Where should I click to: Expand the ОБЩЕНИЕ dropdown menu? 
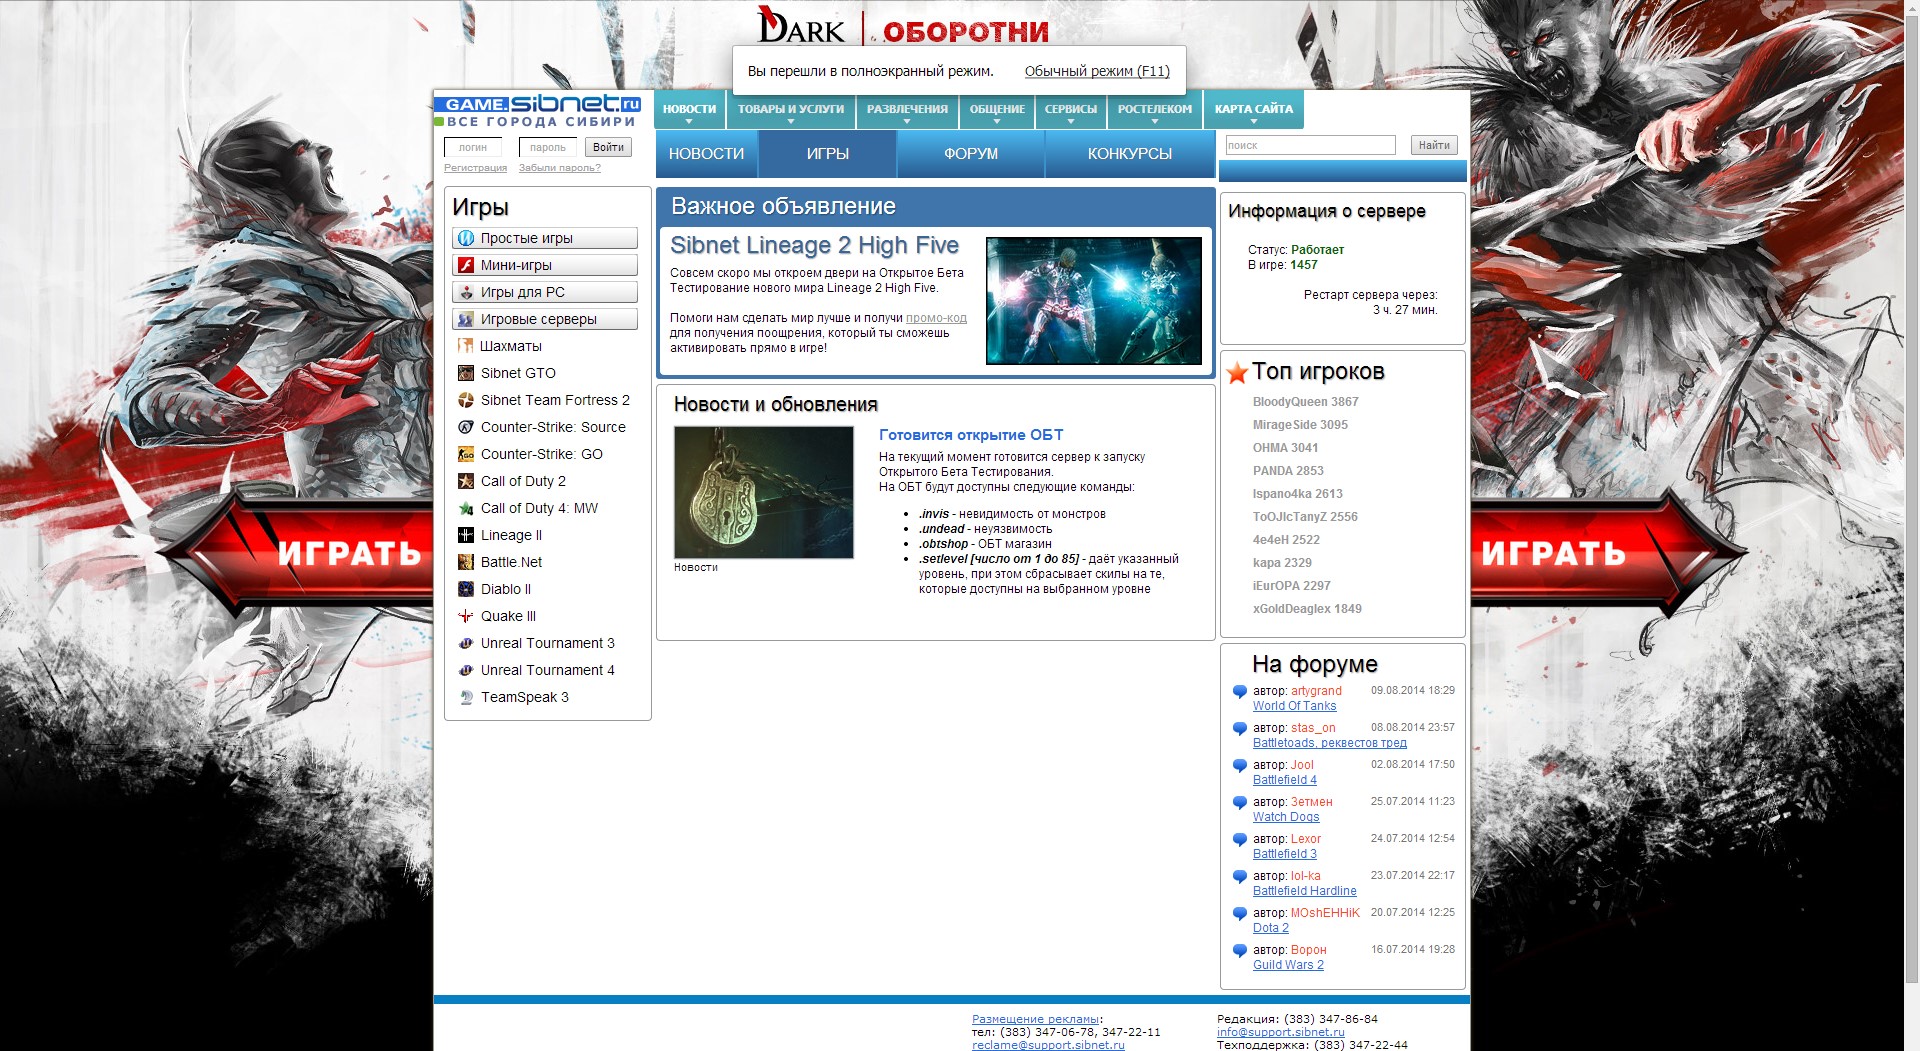click(x=997, y=110)
